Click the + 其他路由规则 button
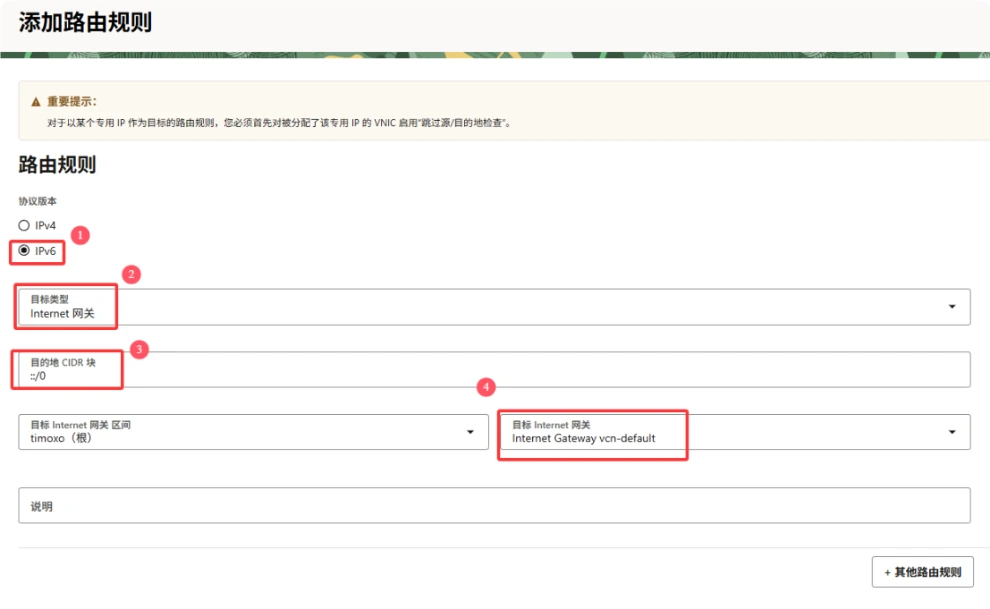Screen dimensions: 990x609 coord(922,572)
